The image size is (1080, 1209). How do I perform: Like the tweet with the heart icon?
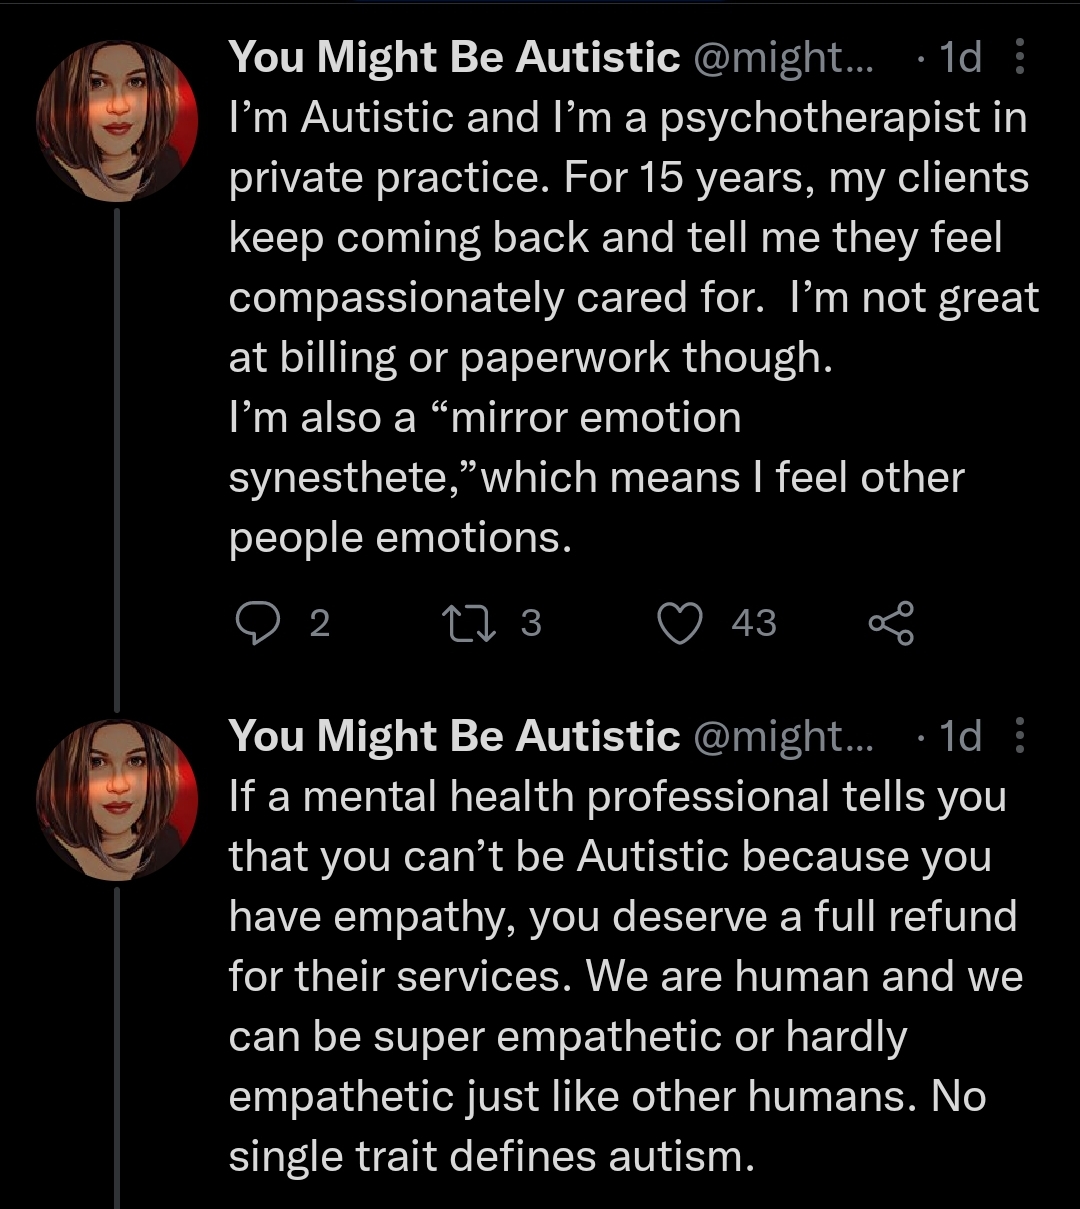[680, 623]
